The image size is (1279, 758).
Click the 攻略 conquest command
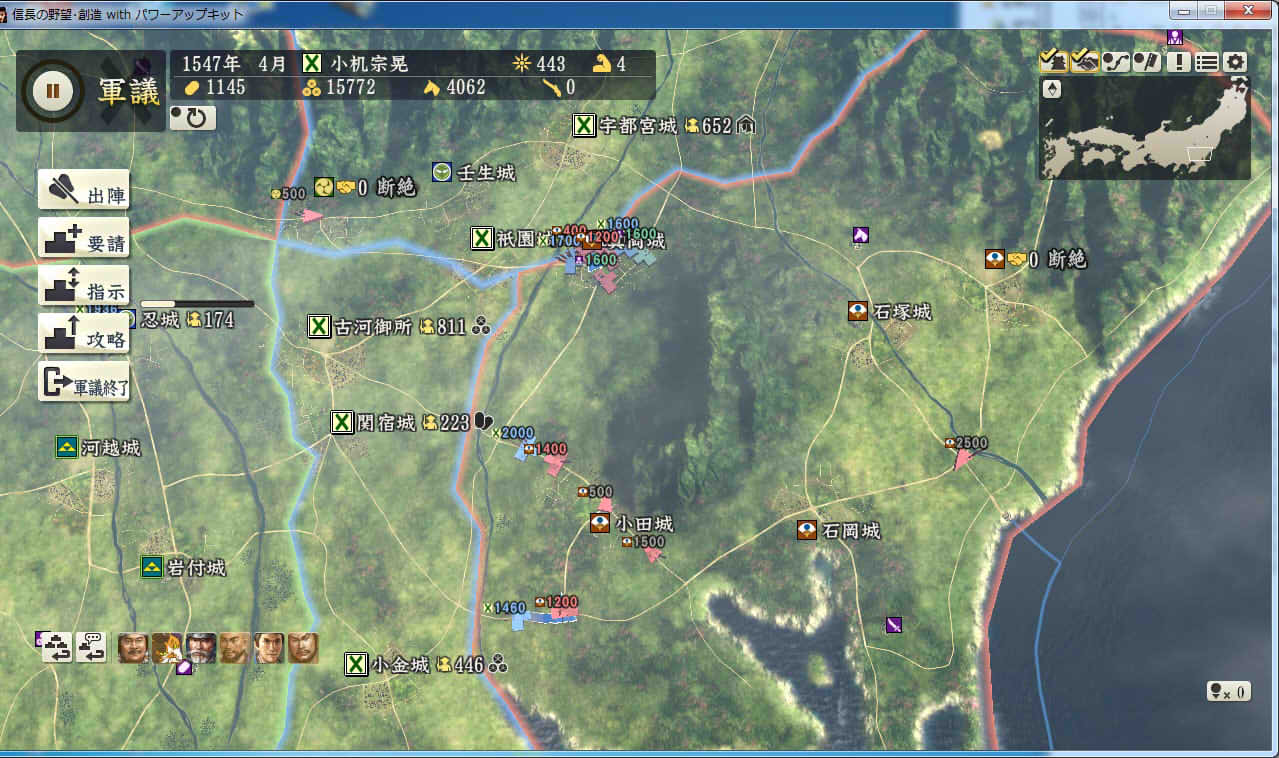(x=84, y=334)
